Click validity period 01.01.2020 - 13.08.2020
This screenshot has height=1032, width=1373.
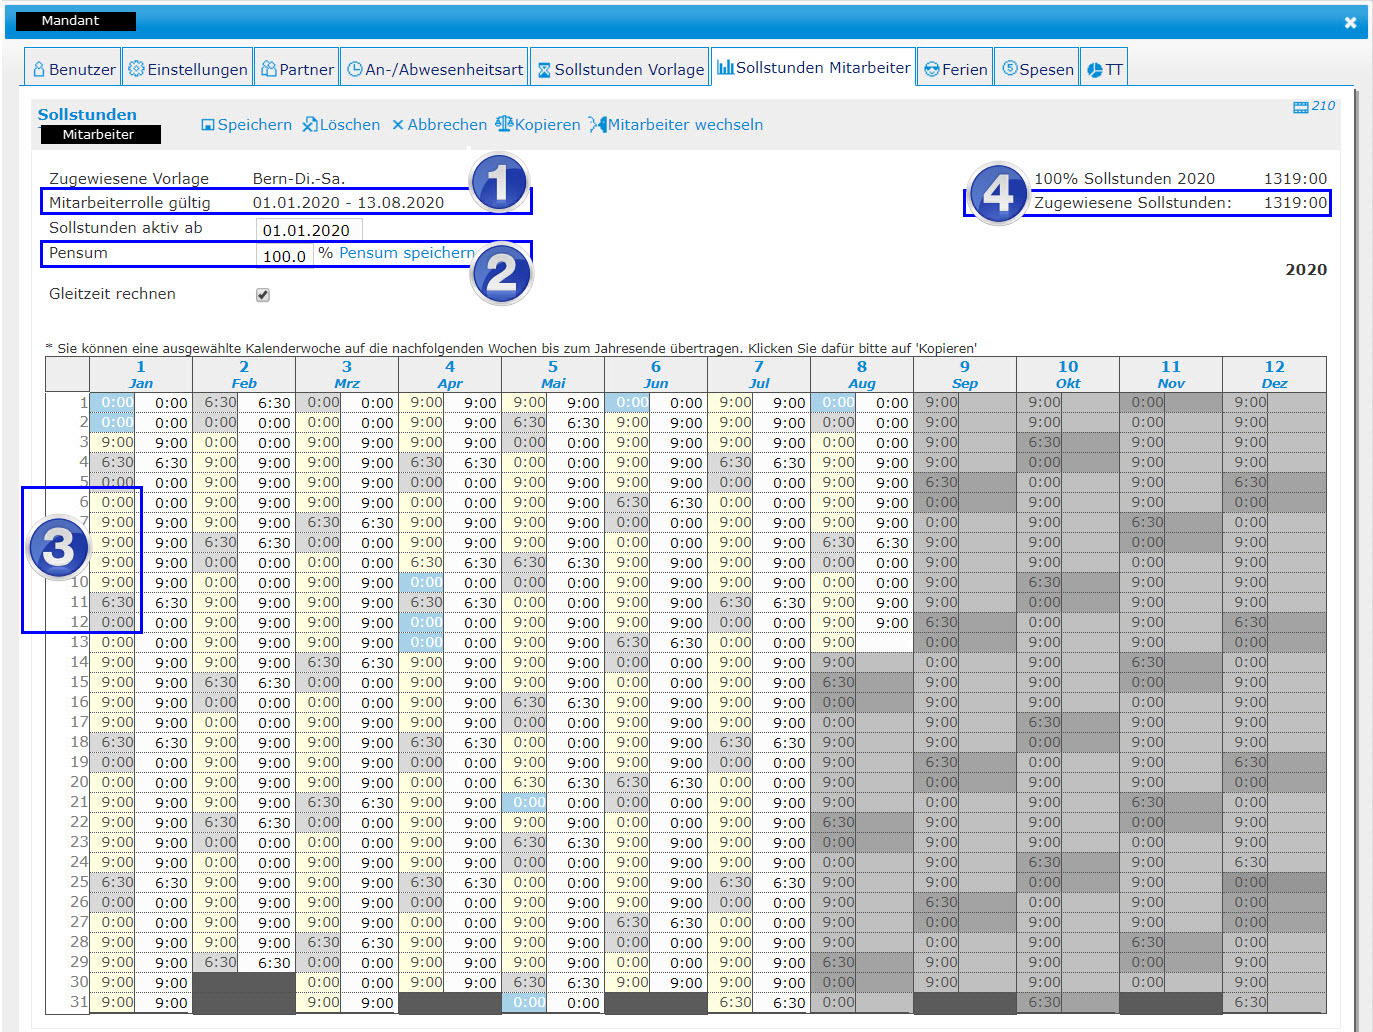coord(348,203)
